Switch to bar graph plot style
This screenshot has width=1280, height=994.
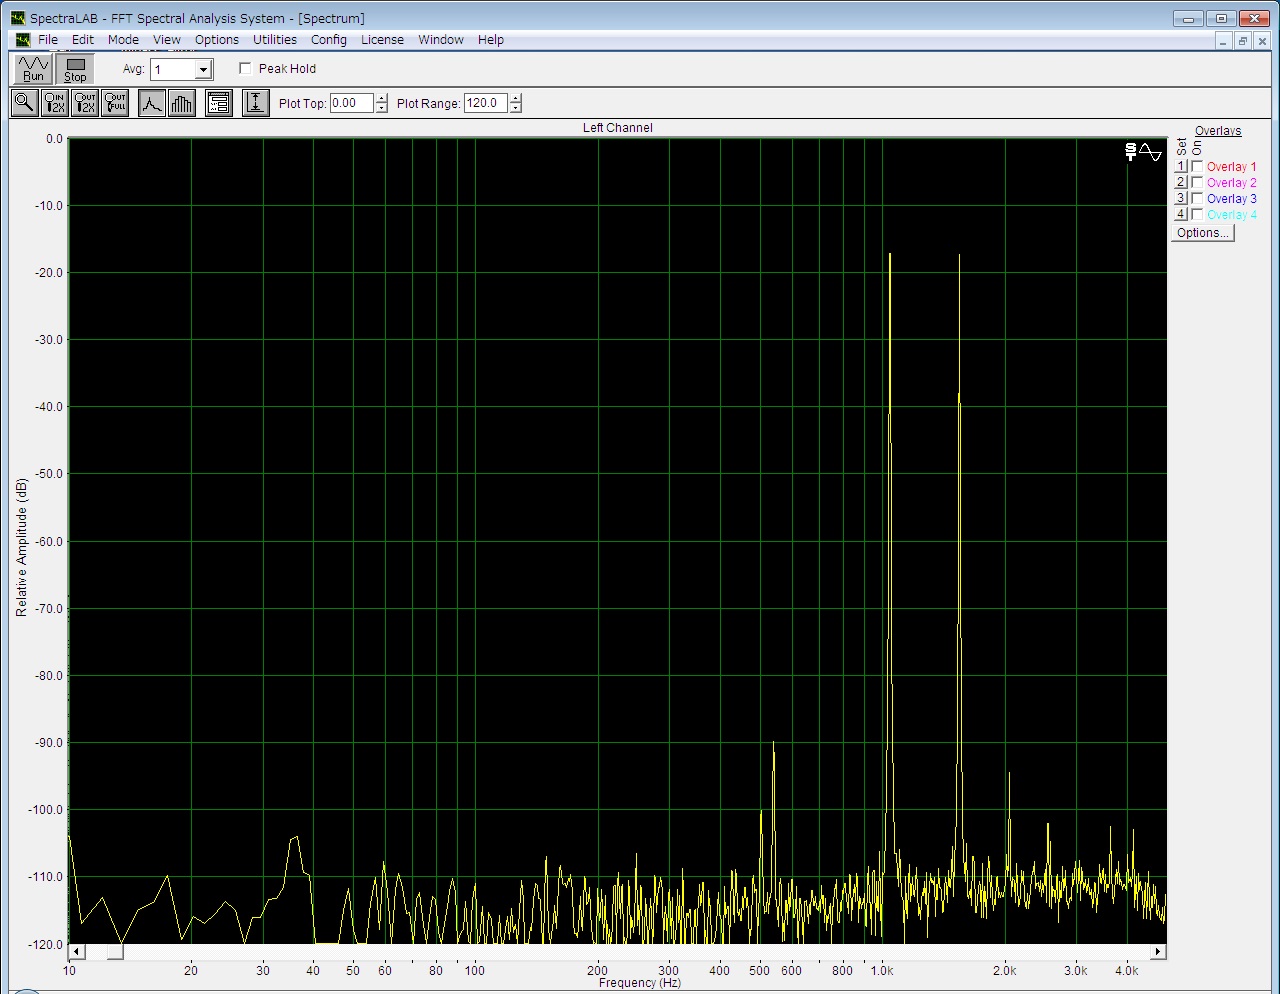point(182,103)
